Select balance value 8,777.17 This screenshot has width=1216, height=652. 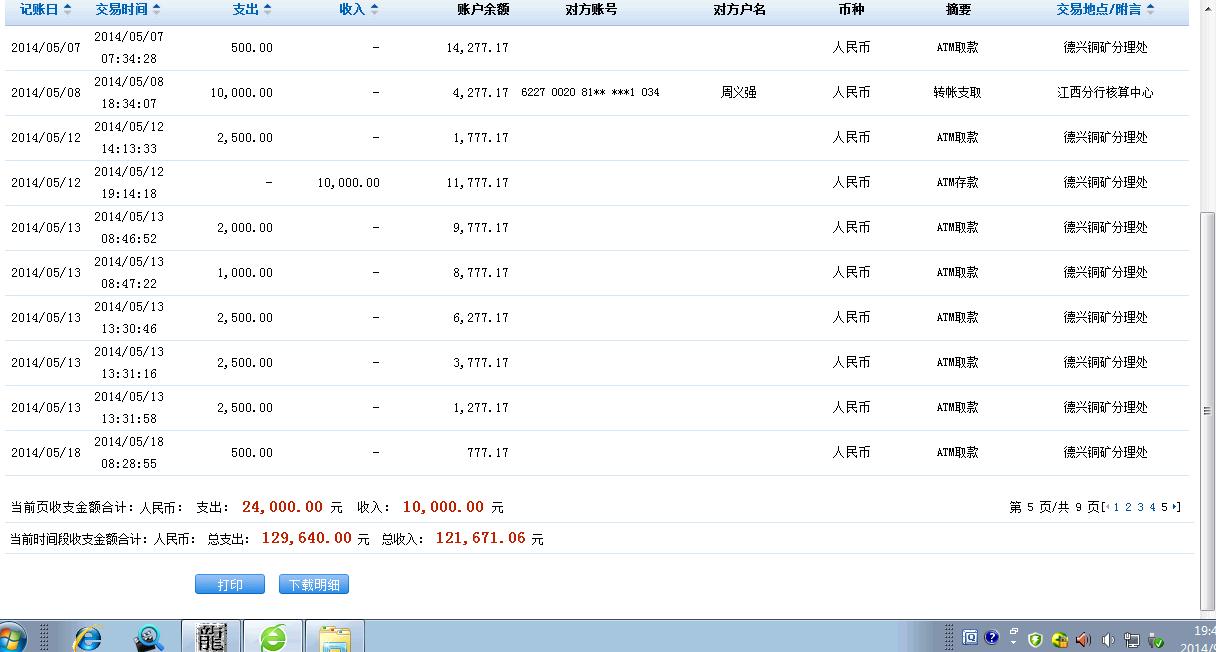point(481,273)
